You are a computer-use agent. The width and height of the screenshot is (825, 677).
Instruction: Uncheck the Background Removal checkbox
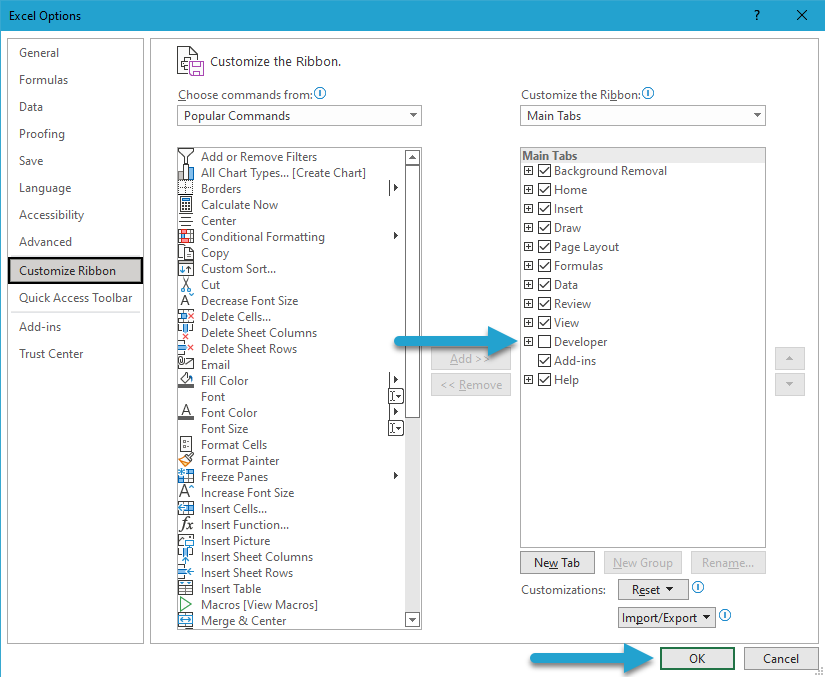(545, 171)
